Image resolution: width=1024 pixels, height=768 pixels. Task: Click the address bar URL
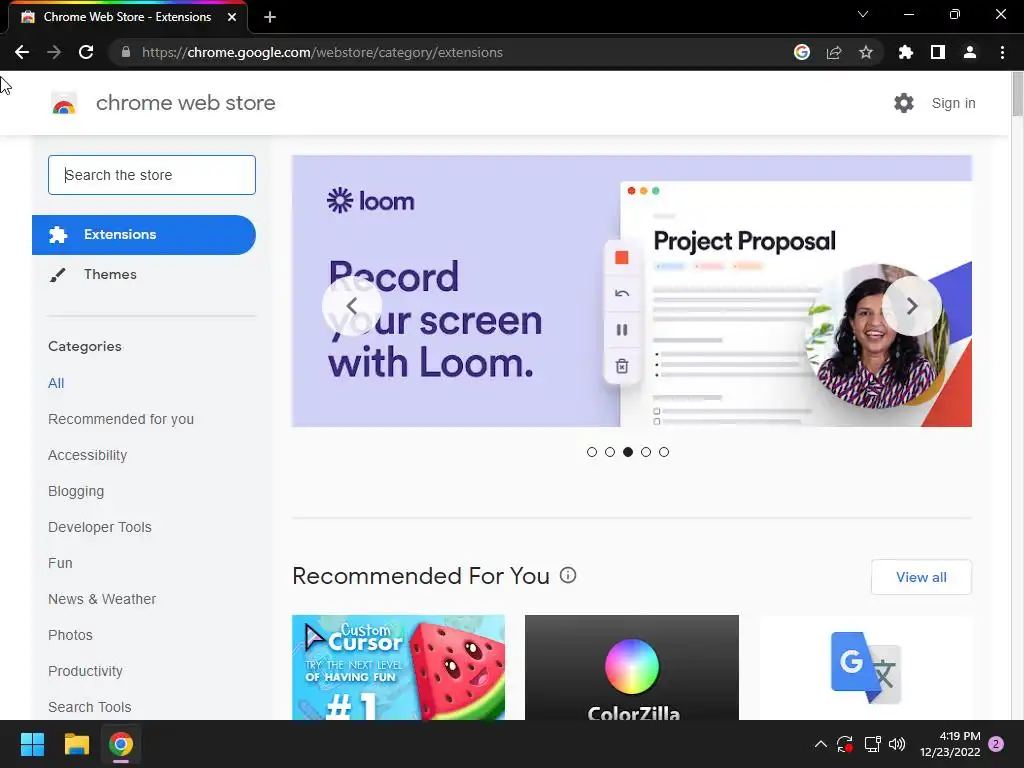tap(322, 52)
